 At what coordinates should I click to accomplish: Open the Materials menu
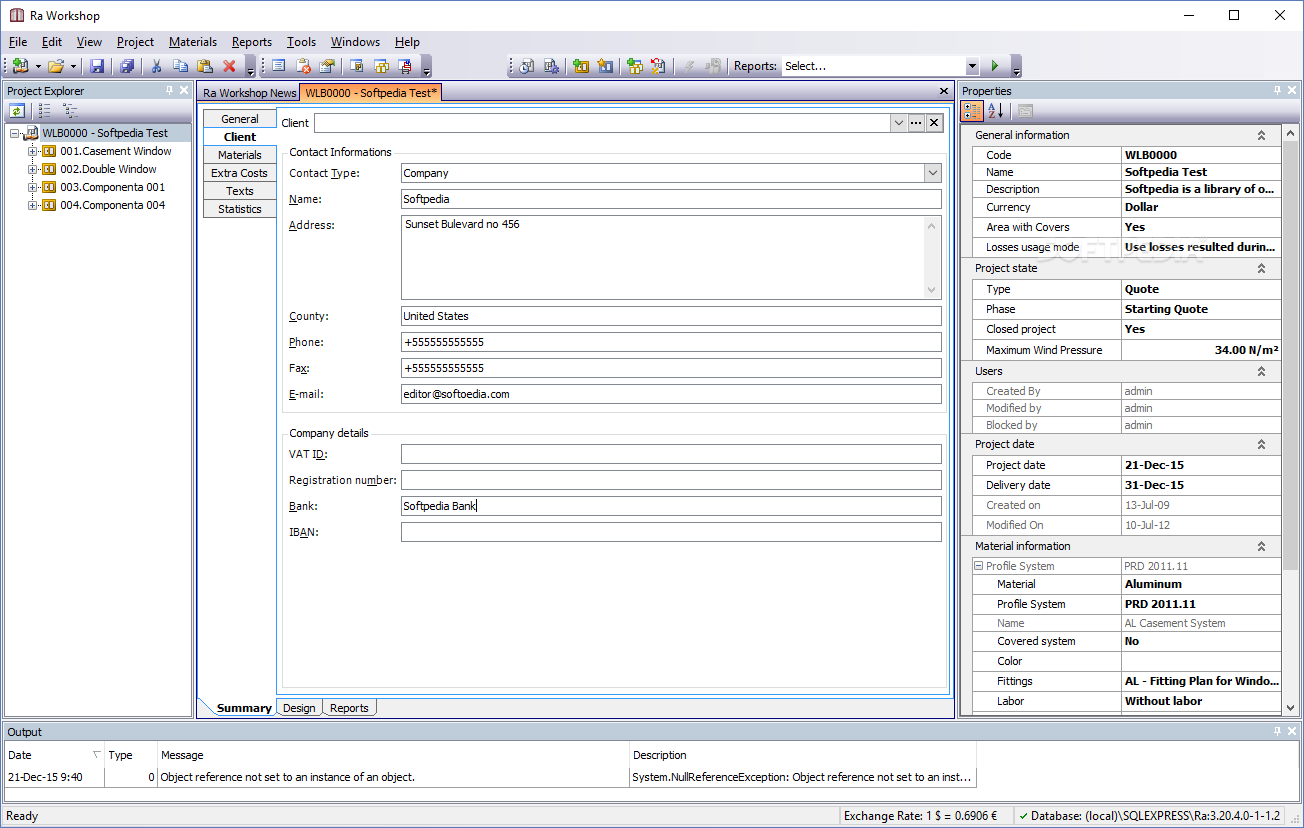coord(193,42)
